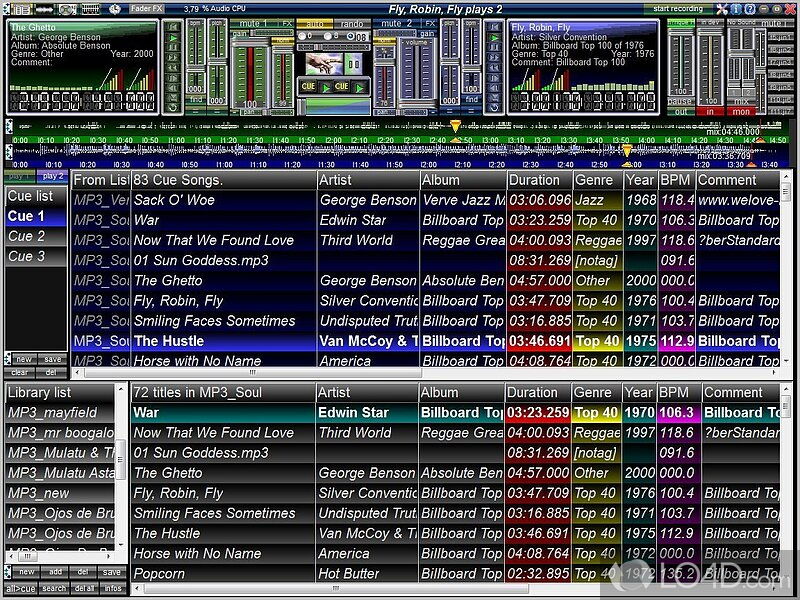
Task: Toggle the mon button
Action: click(x=741, y=111)
